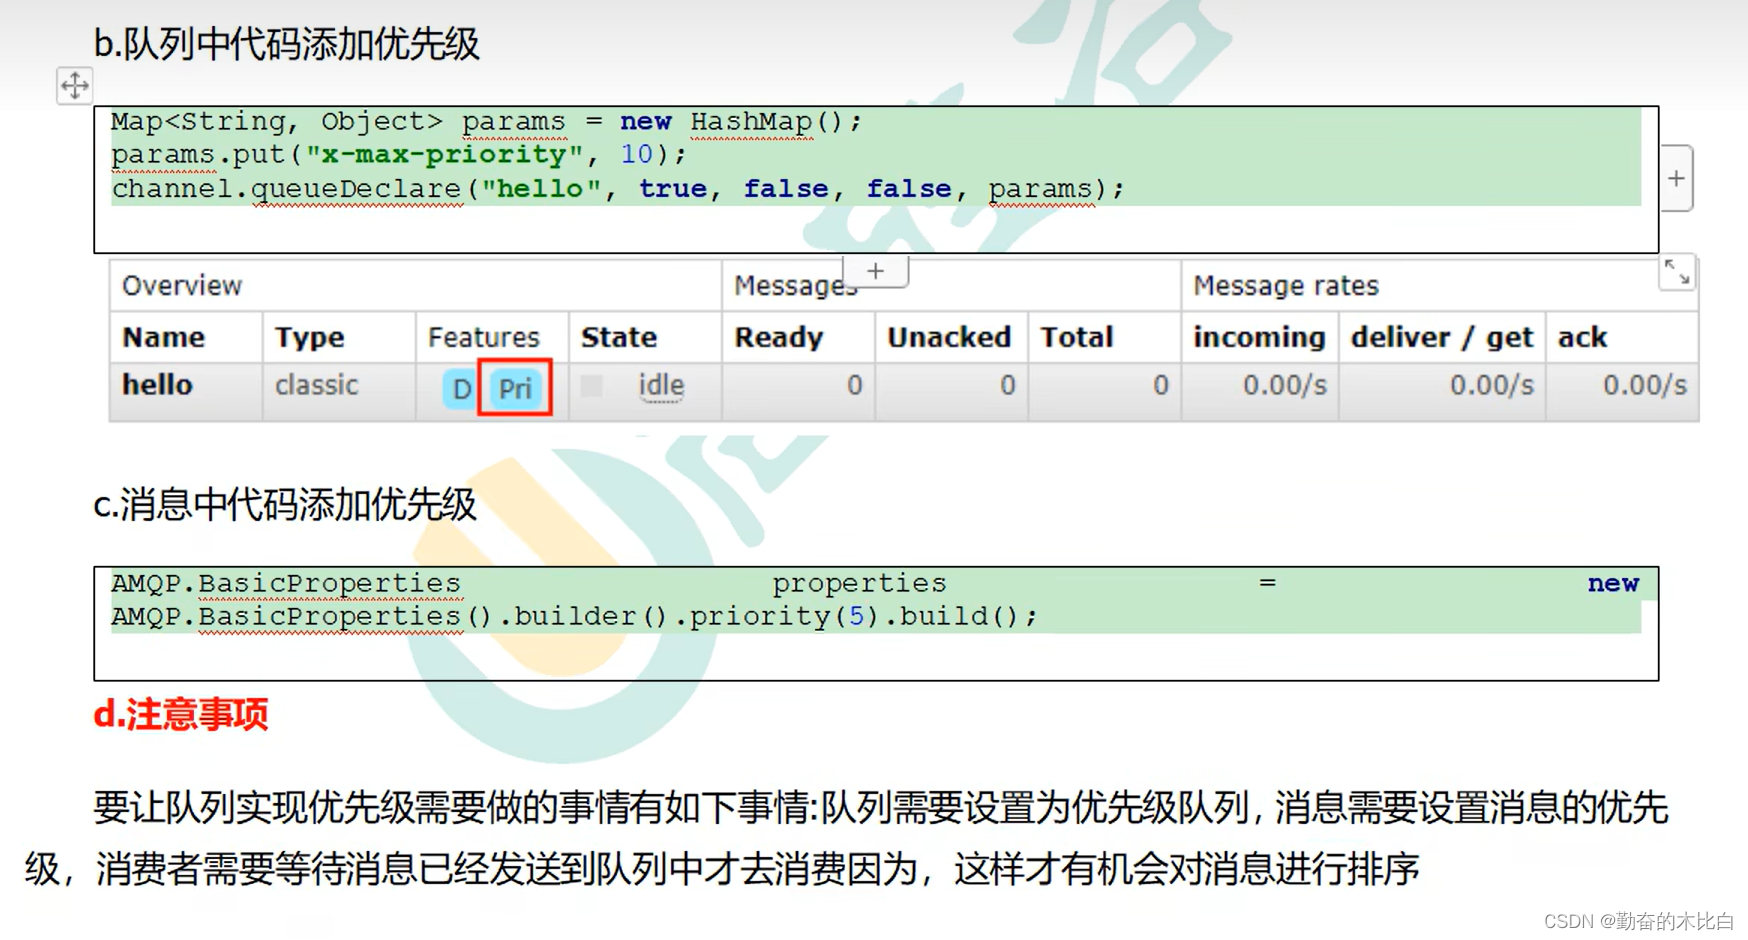The height and width of the screenshot is (940, 1748).
Task: Click the Type column header
Action: 309,337
